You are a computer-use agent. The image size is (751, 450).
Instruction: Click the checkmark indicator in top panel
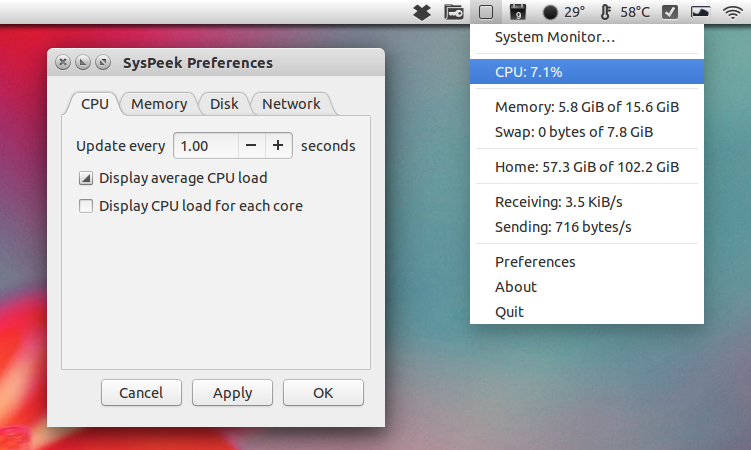coord(670,12)
